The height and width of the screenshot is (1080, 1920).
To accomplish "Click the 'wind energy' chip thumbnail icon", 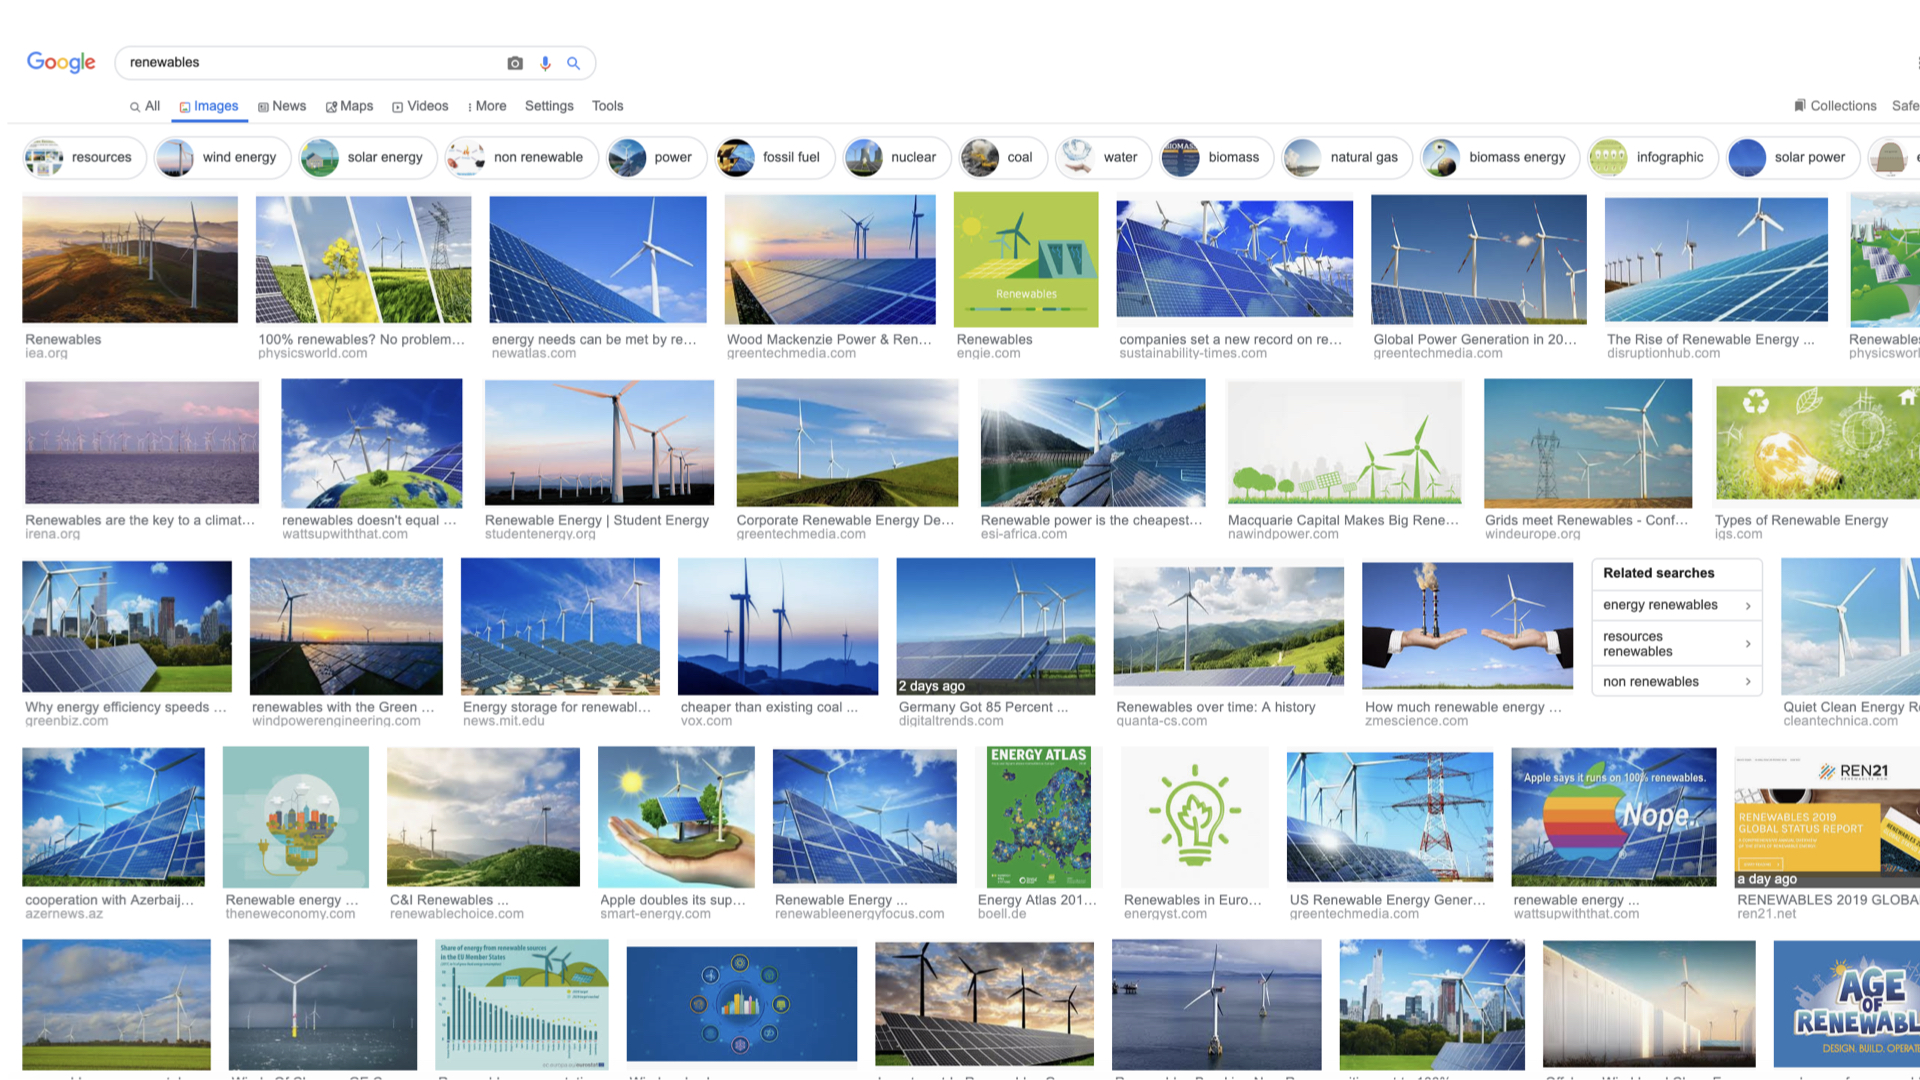I will [x=175, y=158].
